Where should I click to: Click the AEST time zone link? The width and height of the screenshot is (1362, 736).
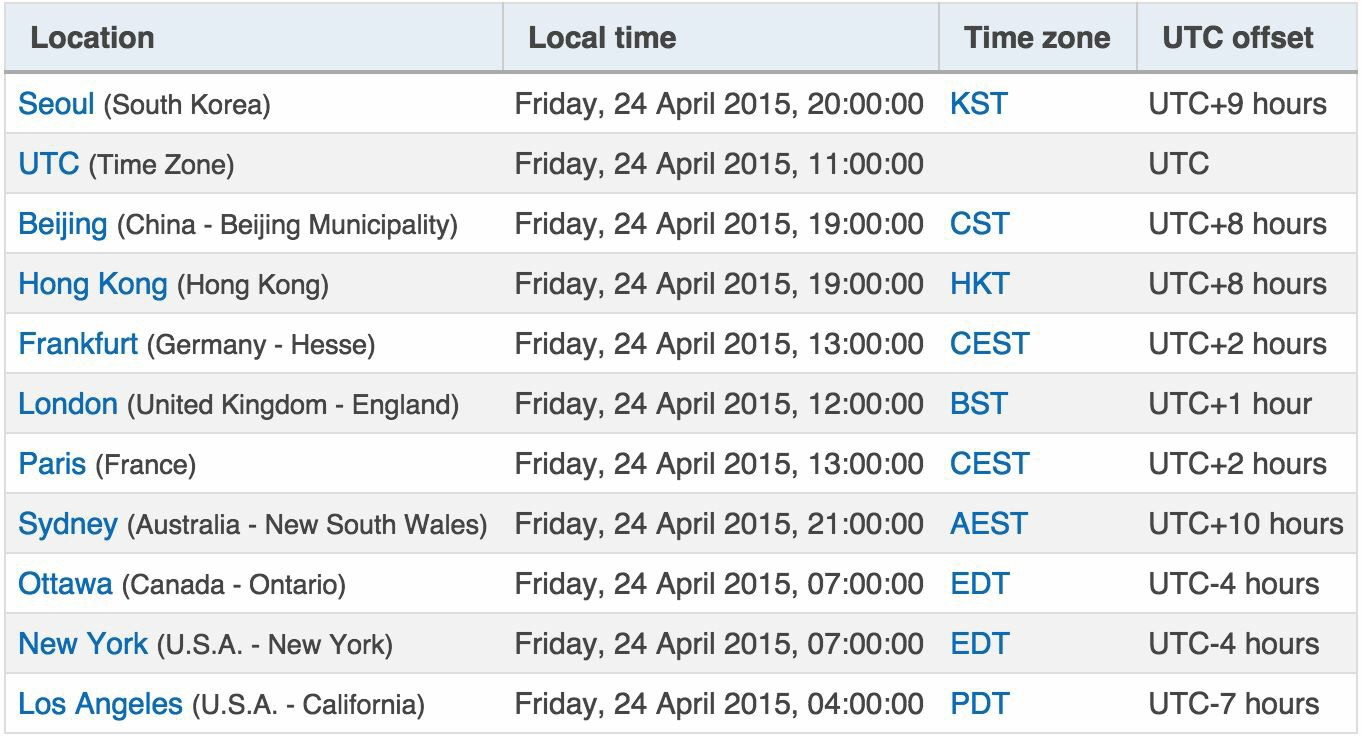988,524
